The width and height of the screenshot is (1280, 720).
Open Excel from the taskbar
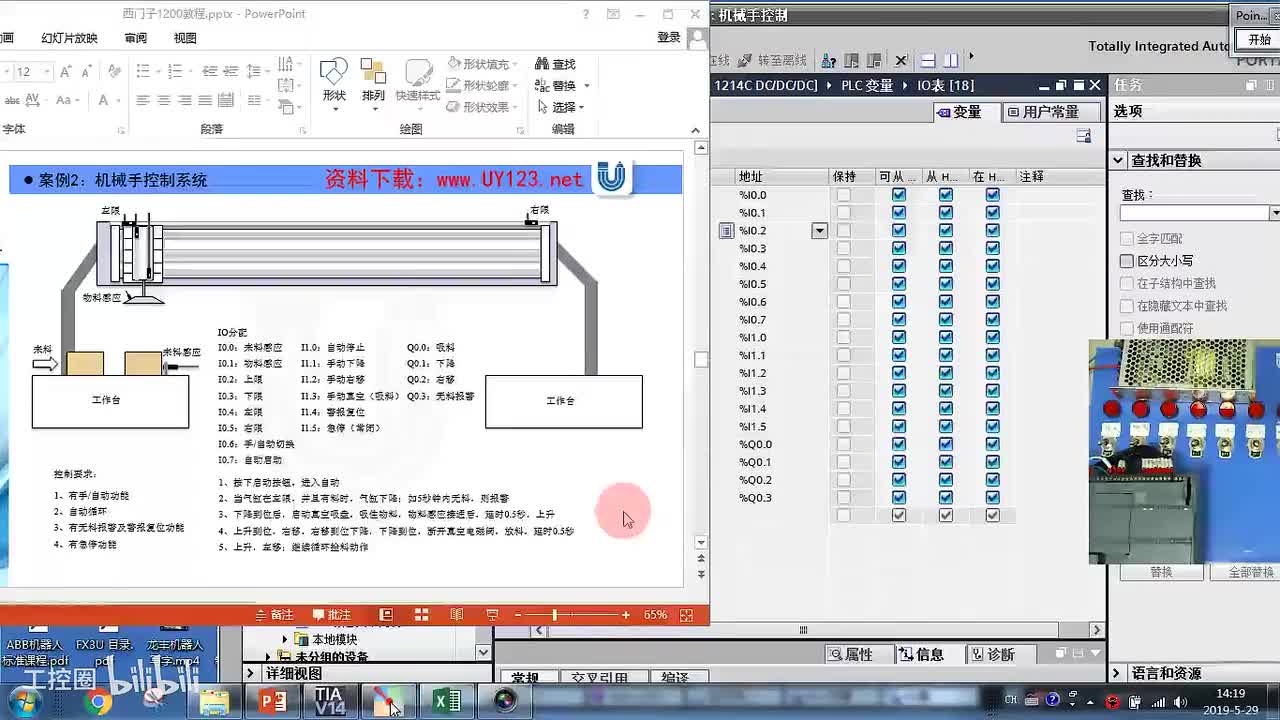coord(447,702)
